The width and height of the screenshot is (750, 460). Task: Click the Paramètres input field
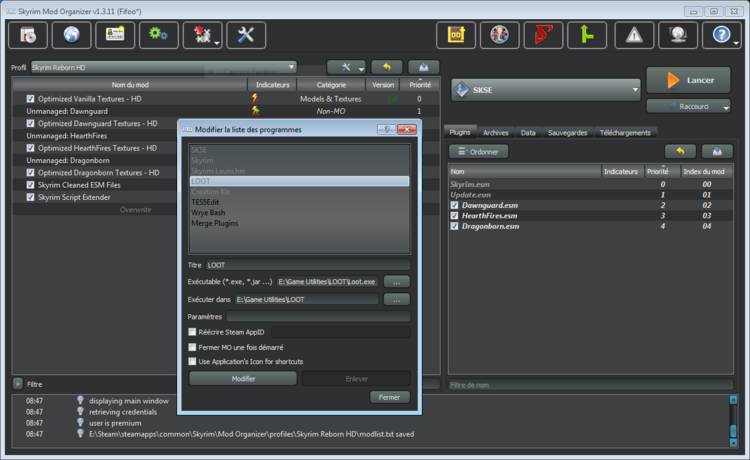click(x=318, y=317)
